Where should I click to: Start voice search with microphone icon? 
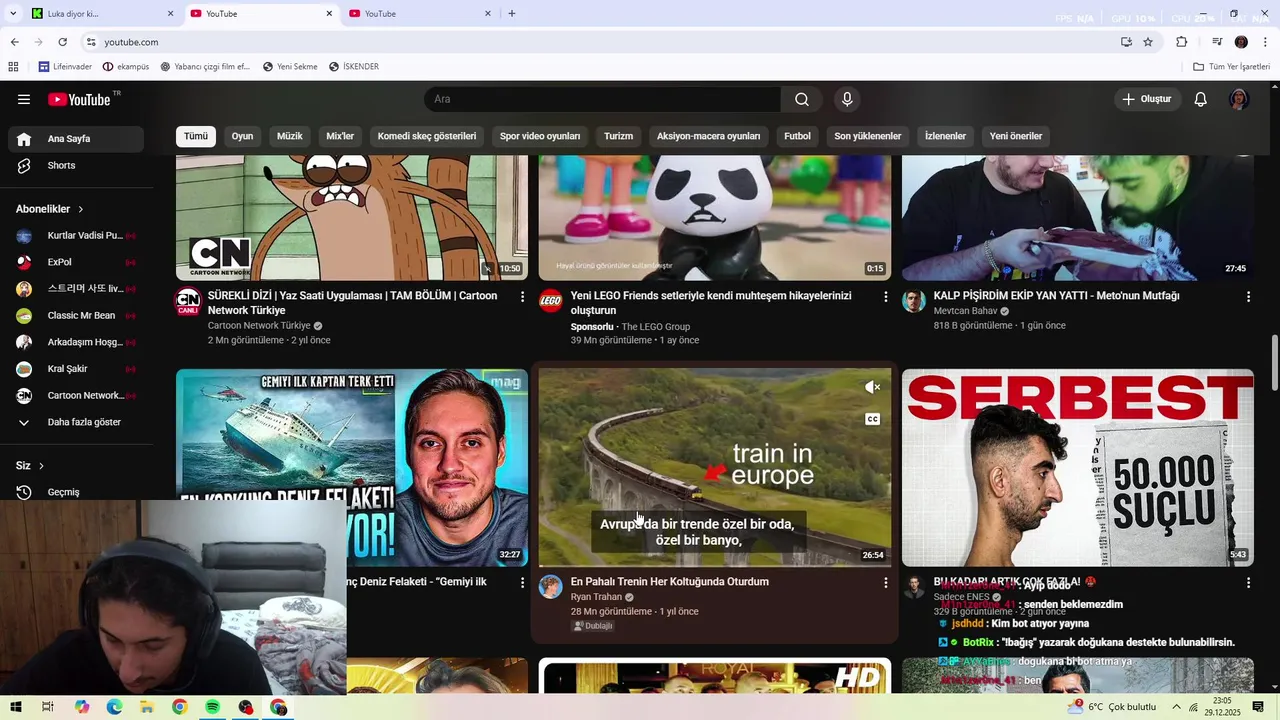pyautogui.click(x=847, y=99)
